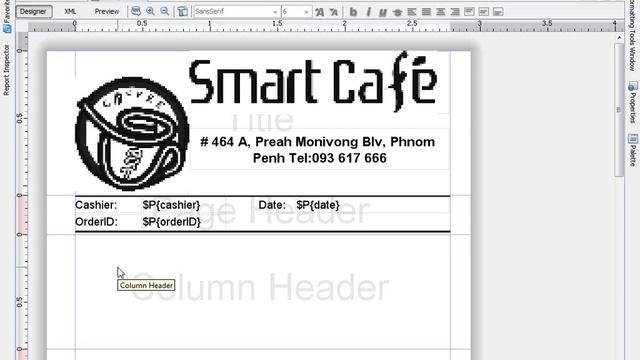The width and height of the screenshot is (640, 360).
Task: Toggle strikethrough formatting
Action: coord(397,12)
